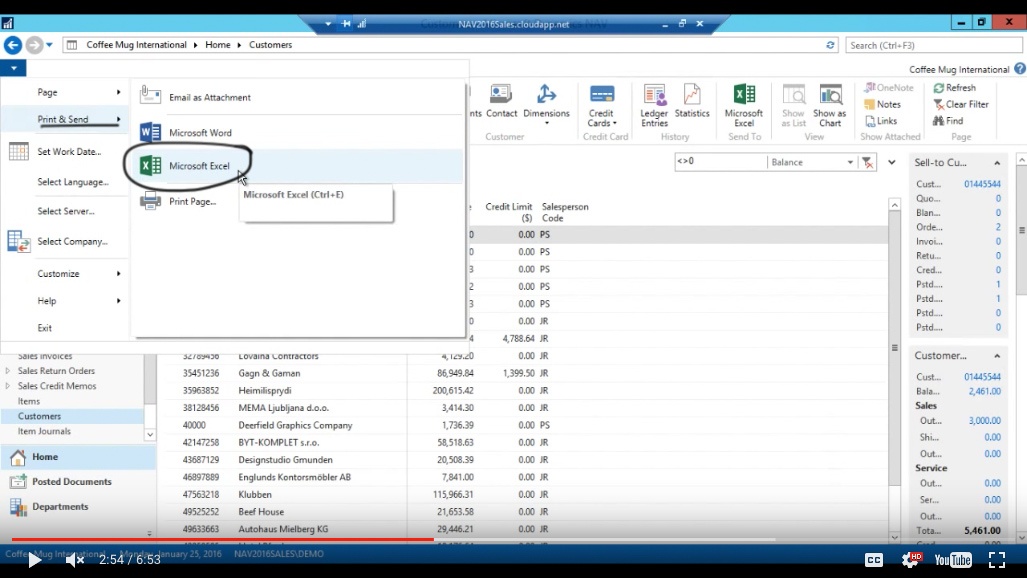Choose Select Server from the menu
Screen dimensions: 1027x578
click(x=65, y=211)
